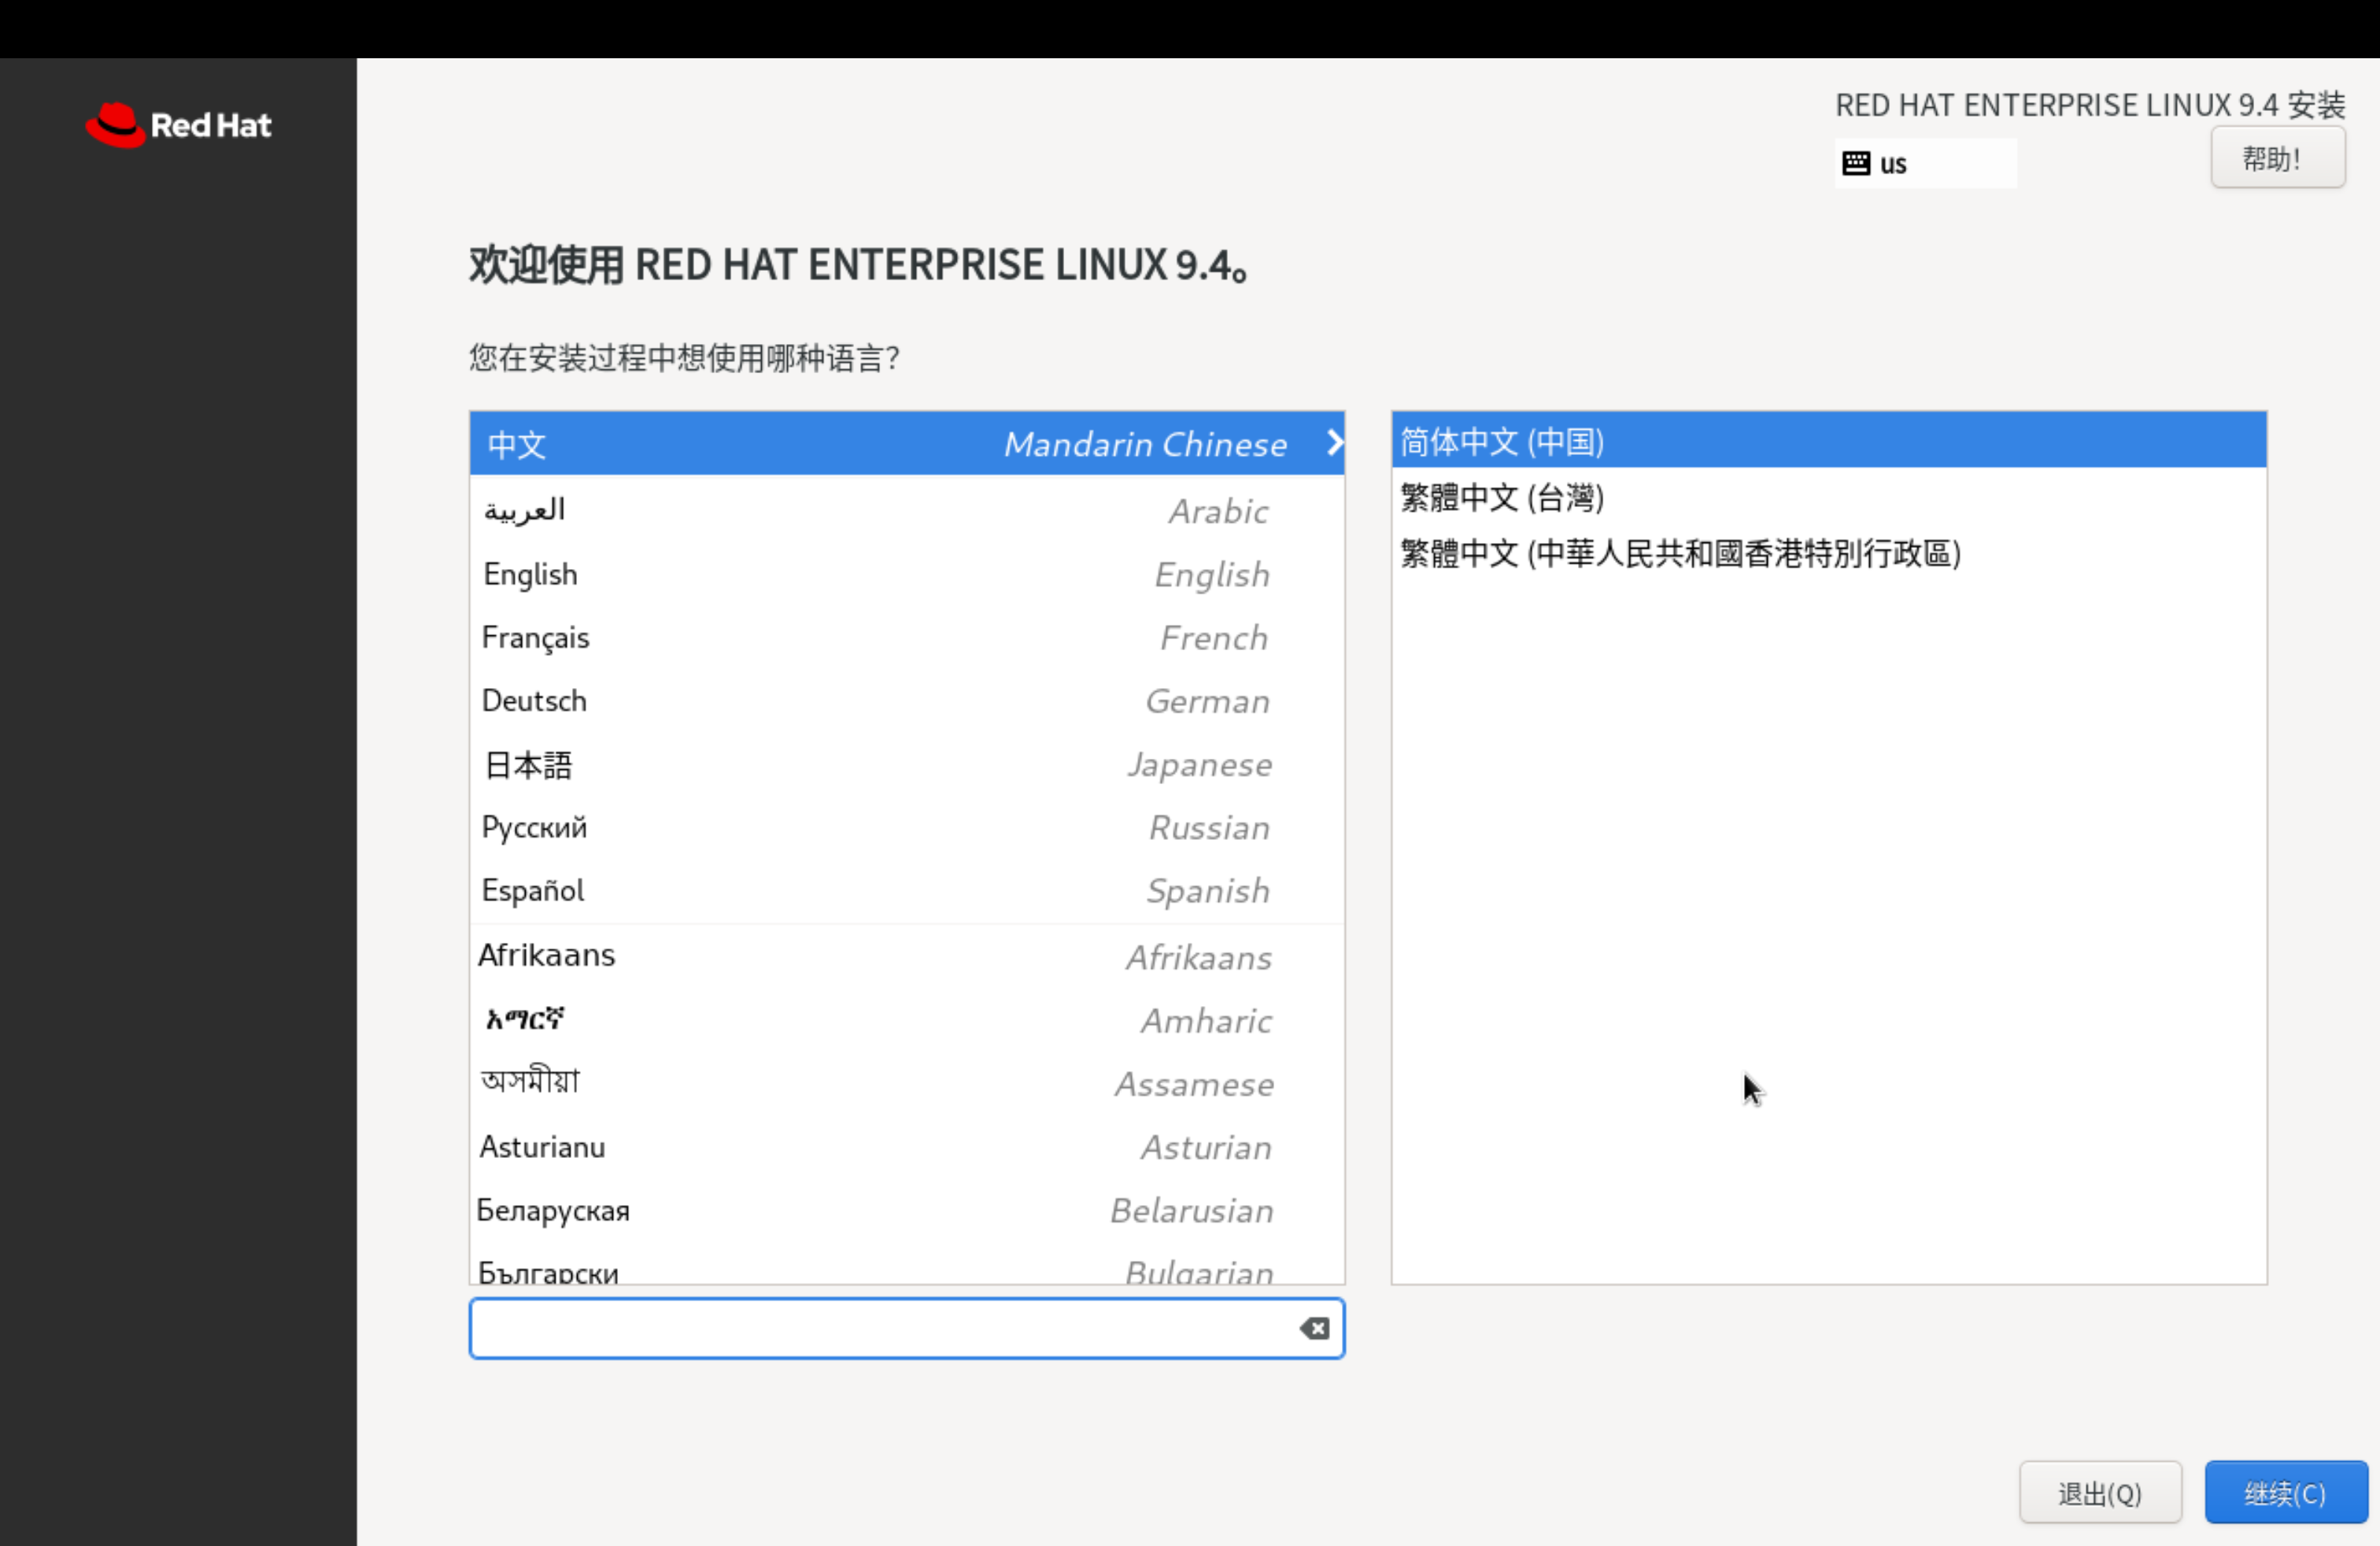2380x1546 pixels.
Task: Open the us keyboard layout indicator
Action: click(x=1925, y=163)
